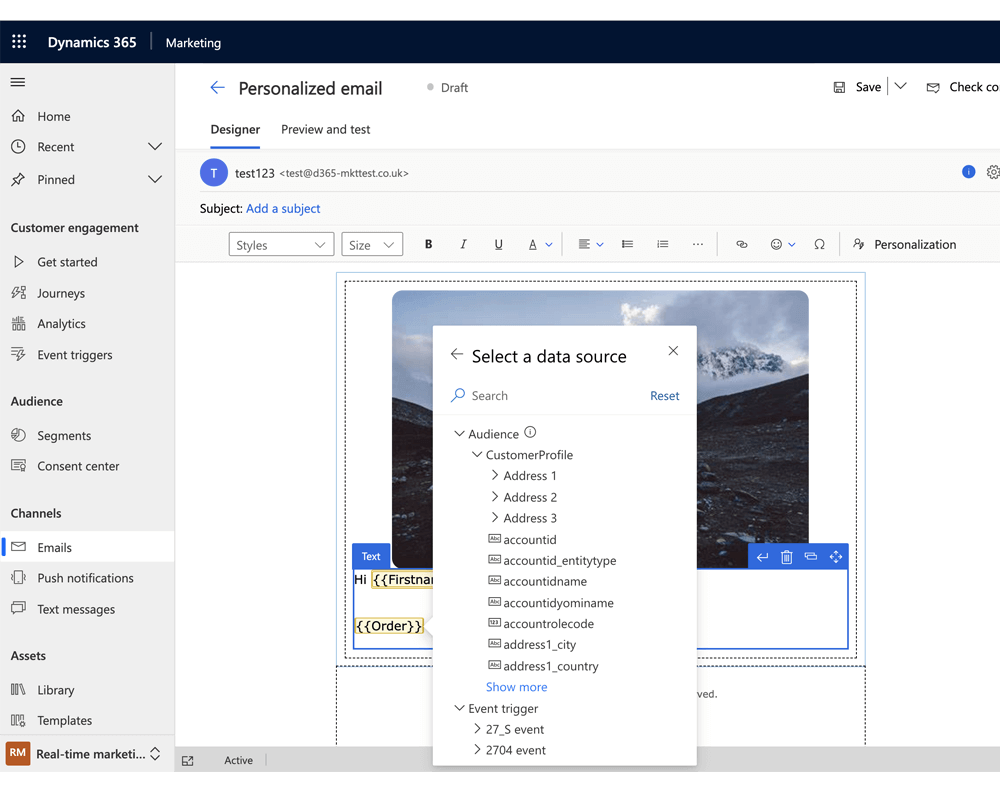Switch to the Designer tab

click(235, 130)
